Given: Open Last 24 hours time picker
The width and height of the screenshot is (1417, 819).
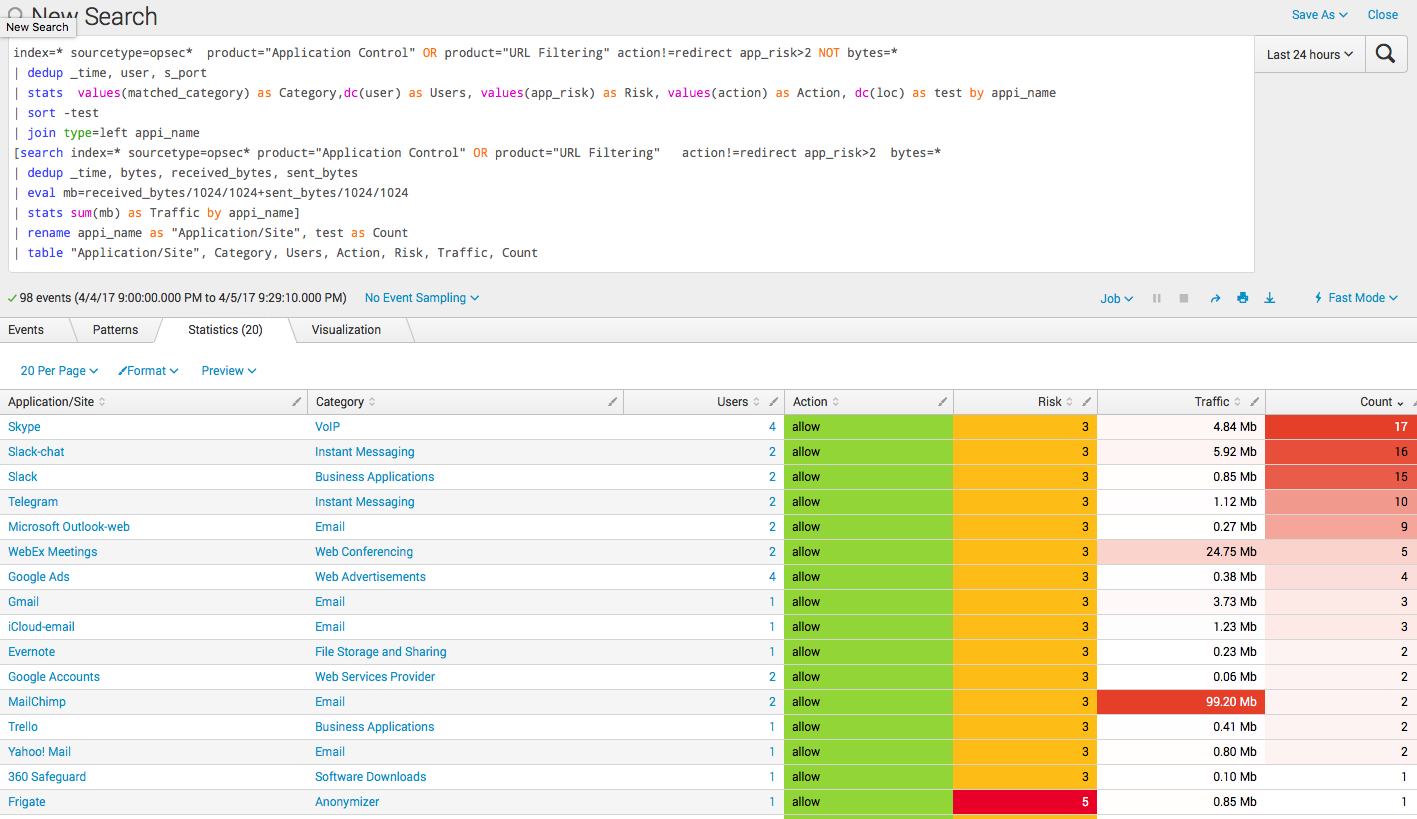Looking at the screenshot, I should pos(1310,55).
